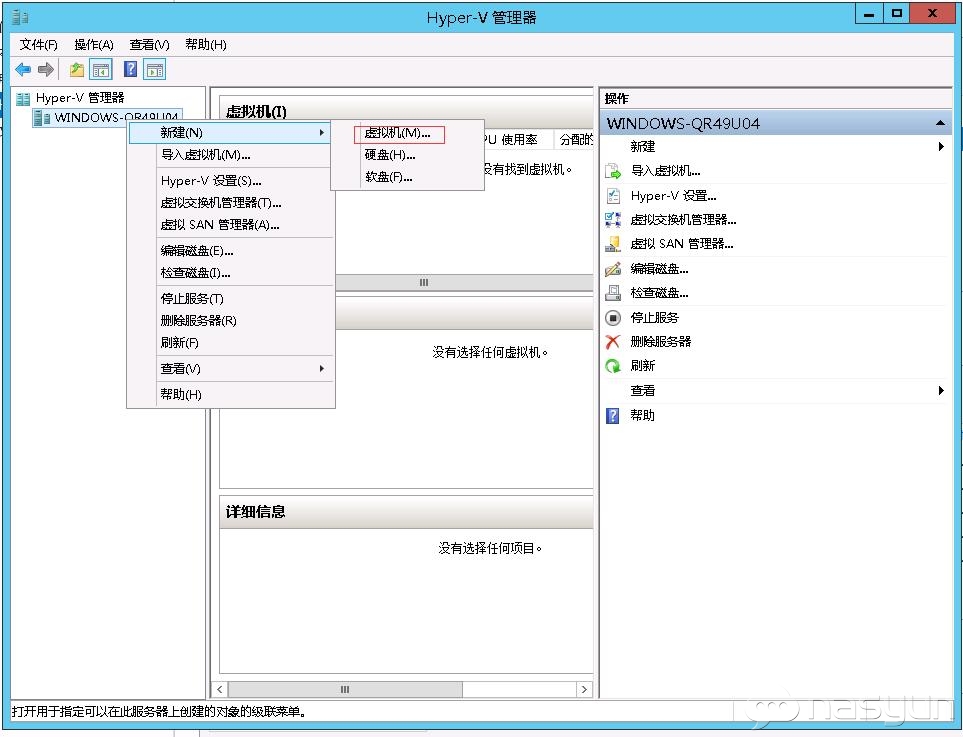
Task: Select 软盘(F)... in the 新建 submenu
Action: (407, 177)
